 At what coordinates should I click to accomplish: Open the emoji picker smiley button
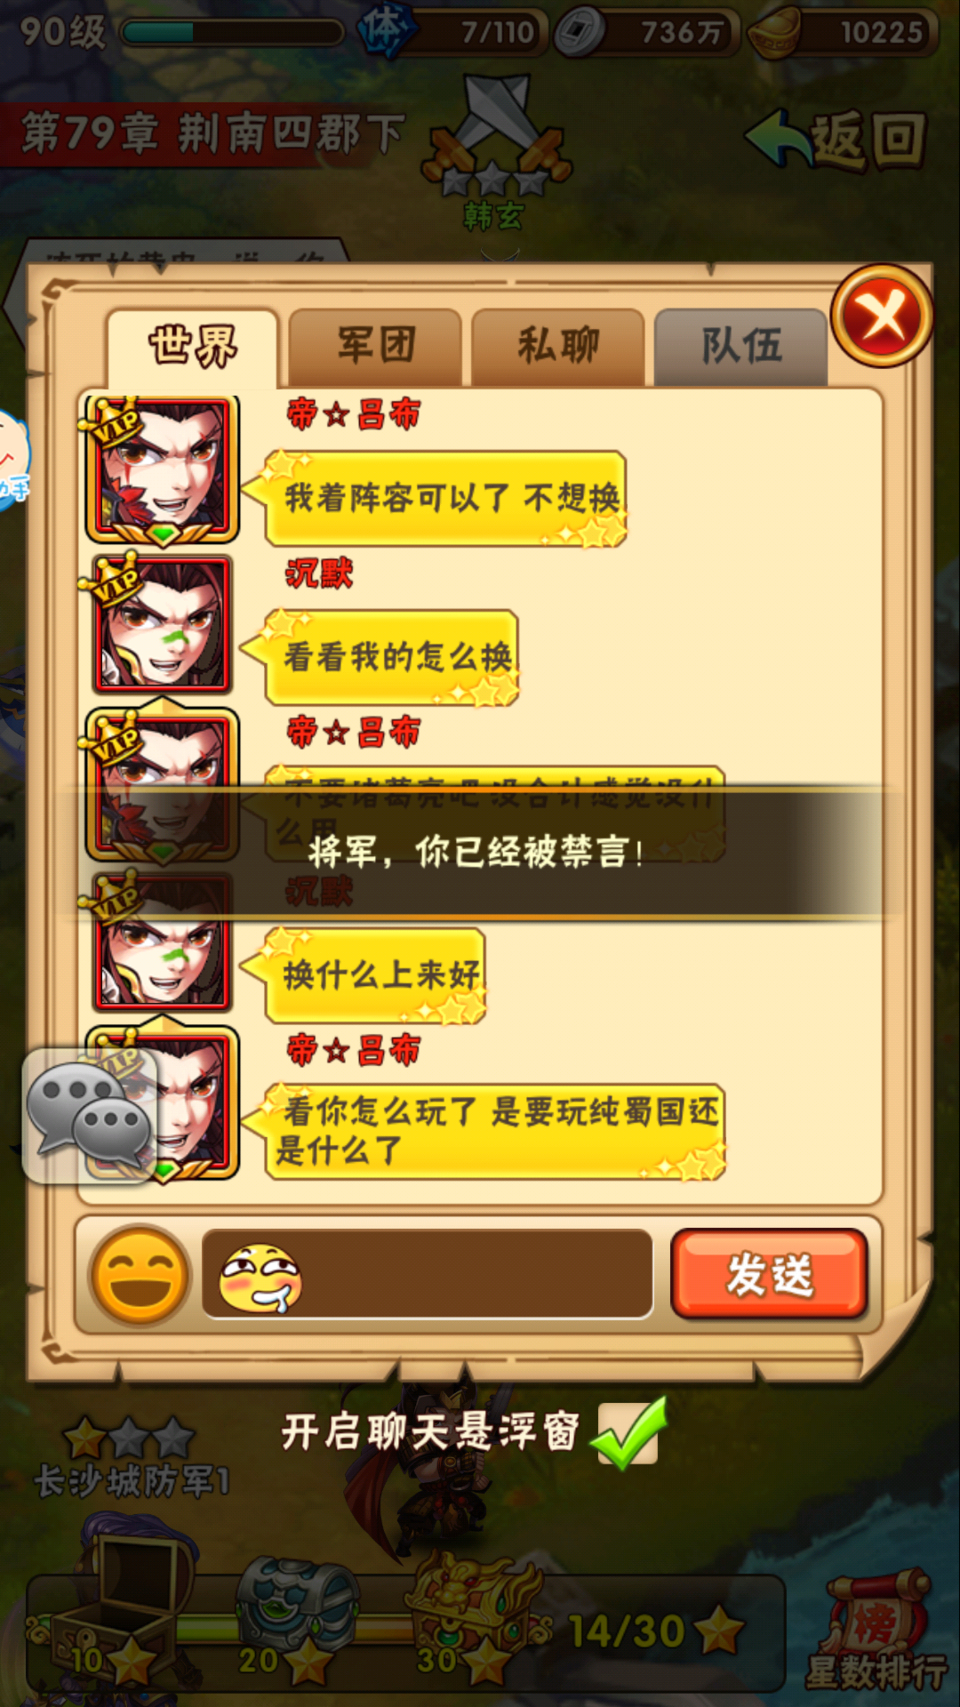pyautogui.click(x=139, y=1274)
